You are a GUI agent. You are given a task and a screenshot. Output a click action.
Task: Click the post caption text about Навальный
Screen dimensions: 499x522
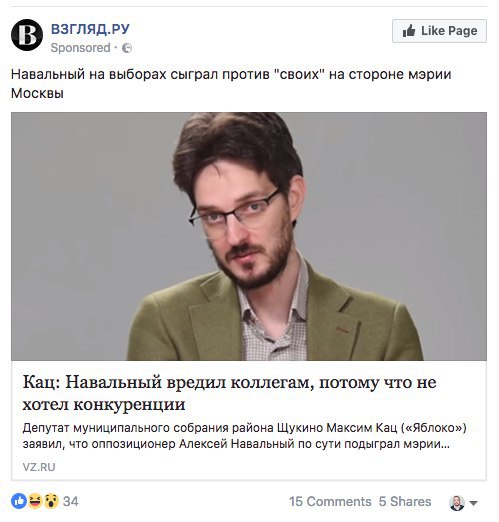coord(231,83)
